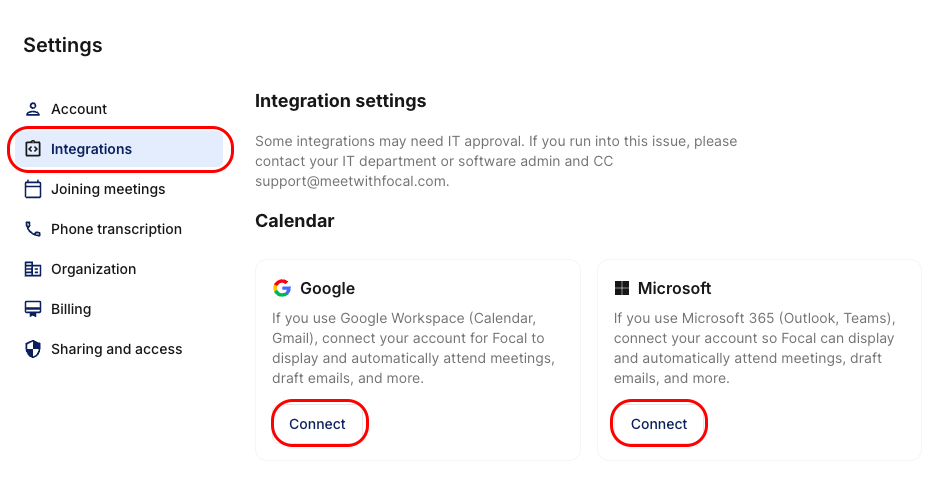Viewport: 938px width, 478px height.
Task: Click the Integrations code-bracket icon in sidebar
Action: pos(33,149)
